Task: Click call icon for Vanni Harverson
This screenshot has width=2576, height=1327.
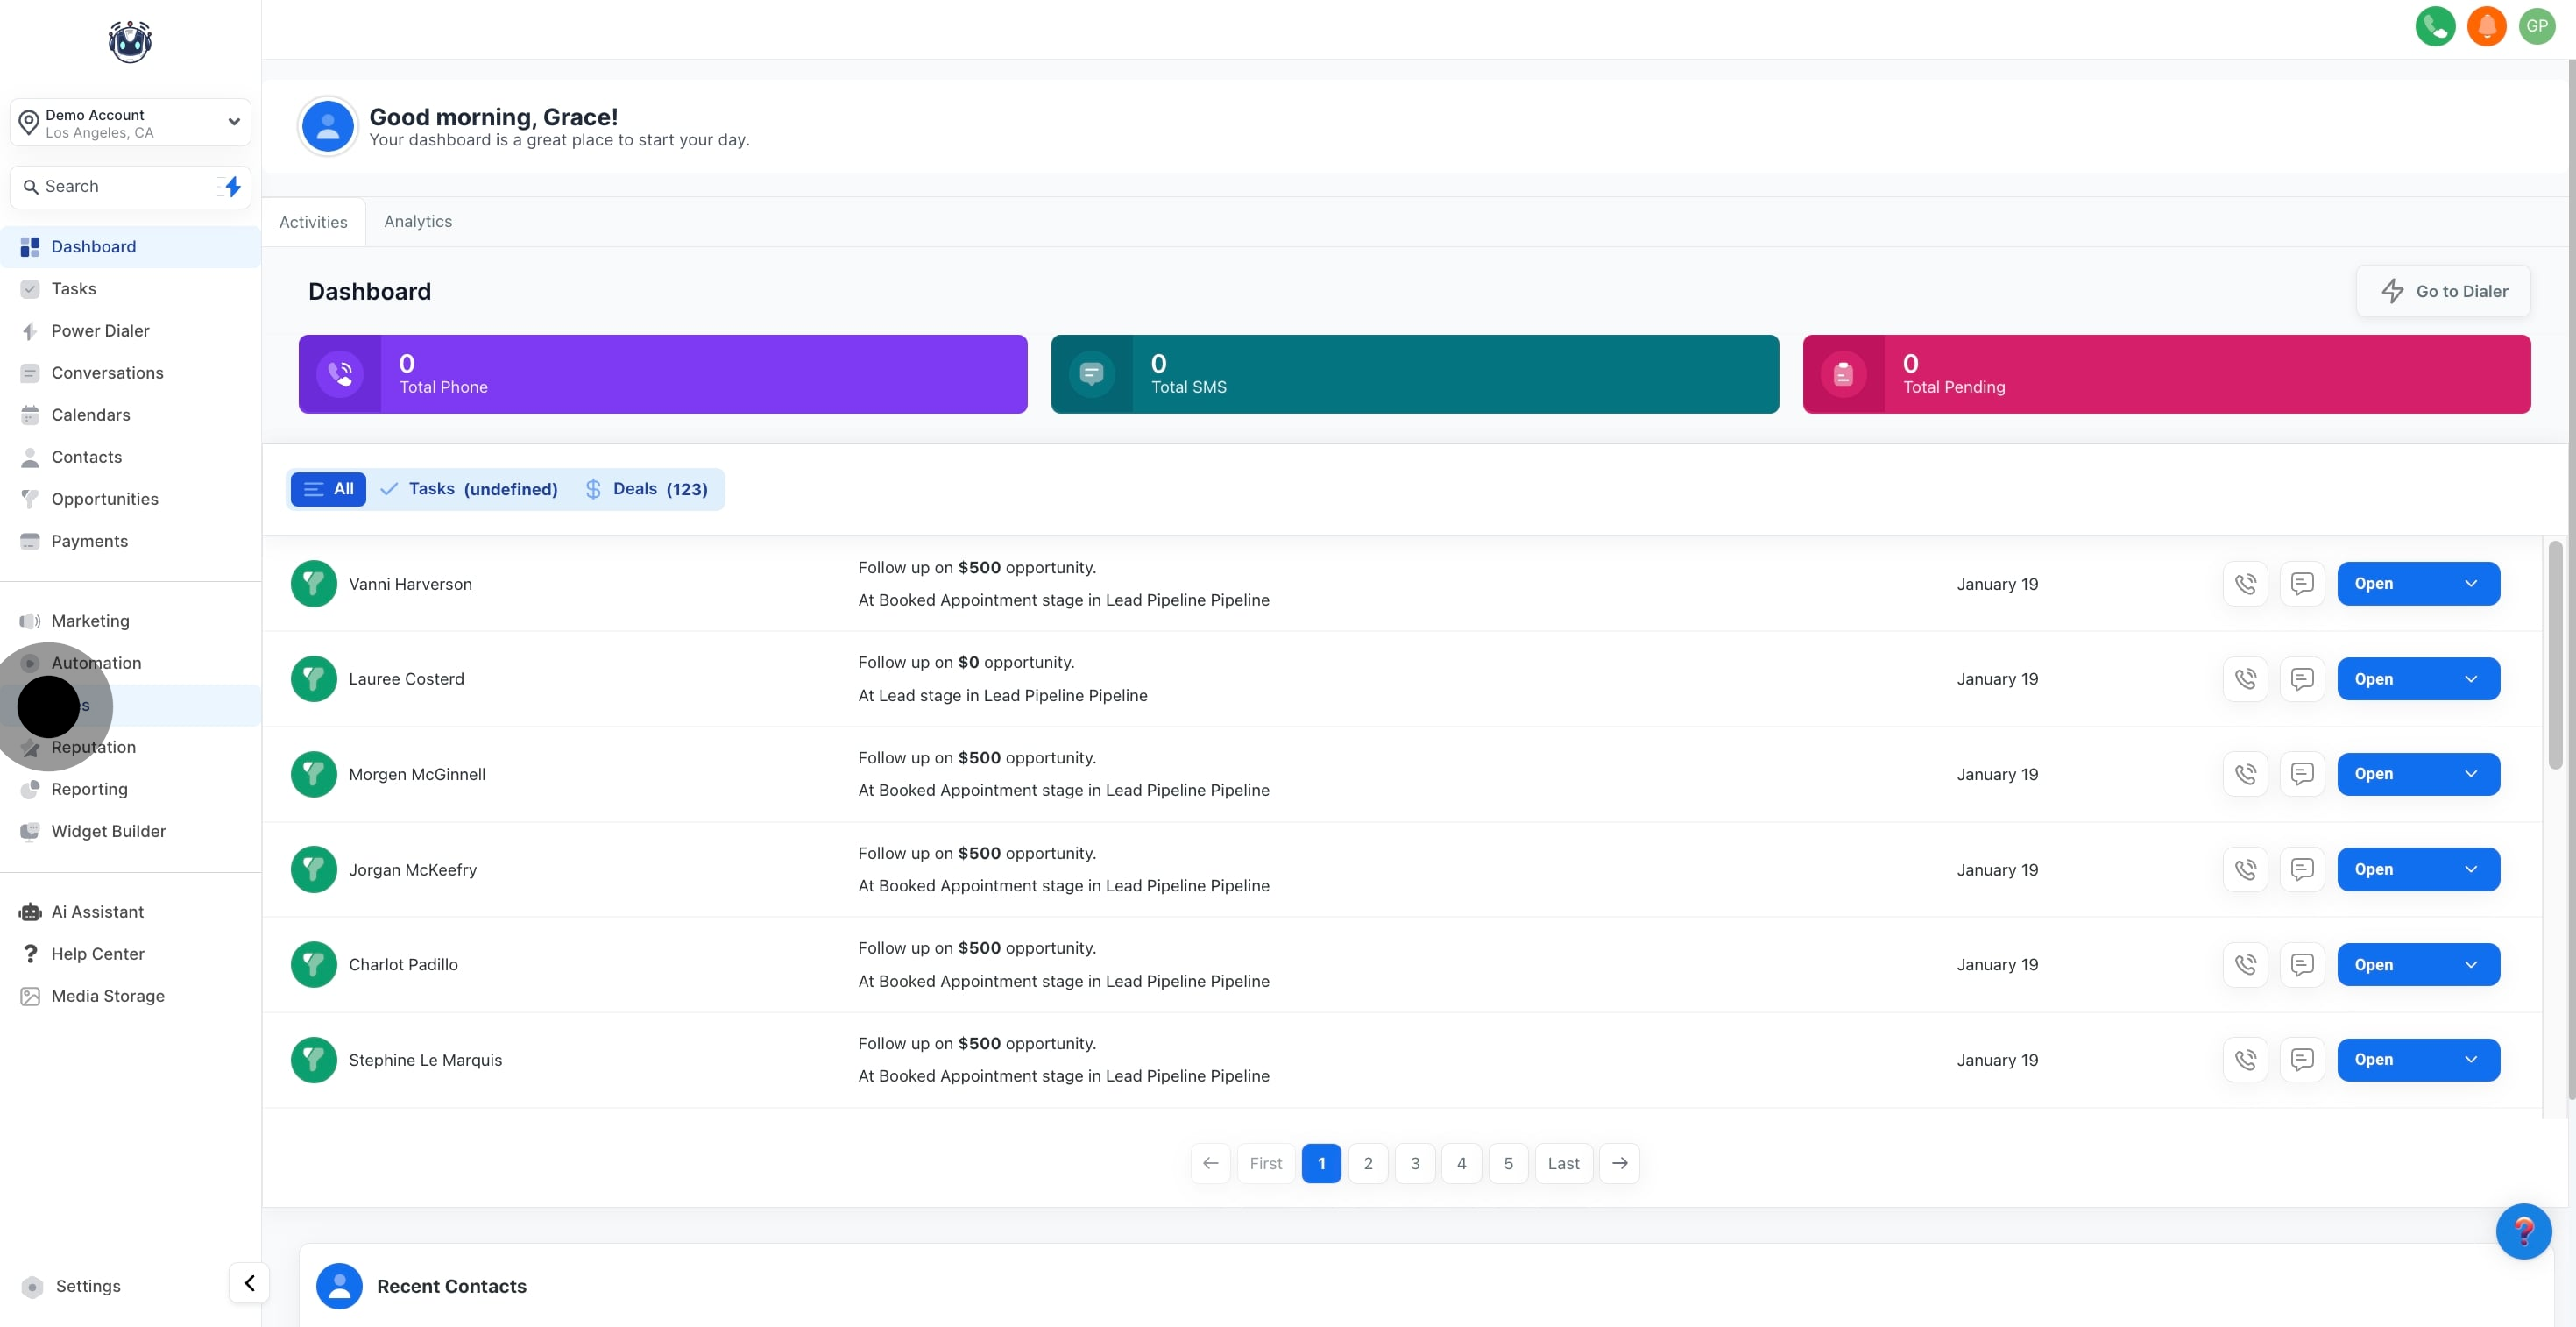Action: (x=2245, y=584)
